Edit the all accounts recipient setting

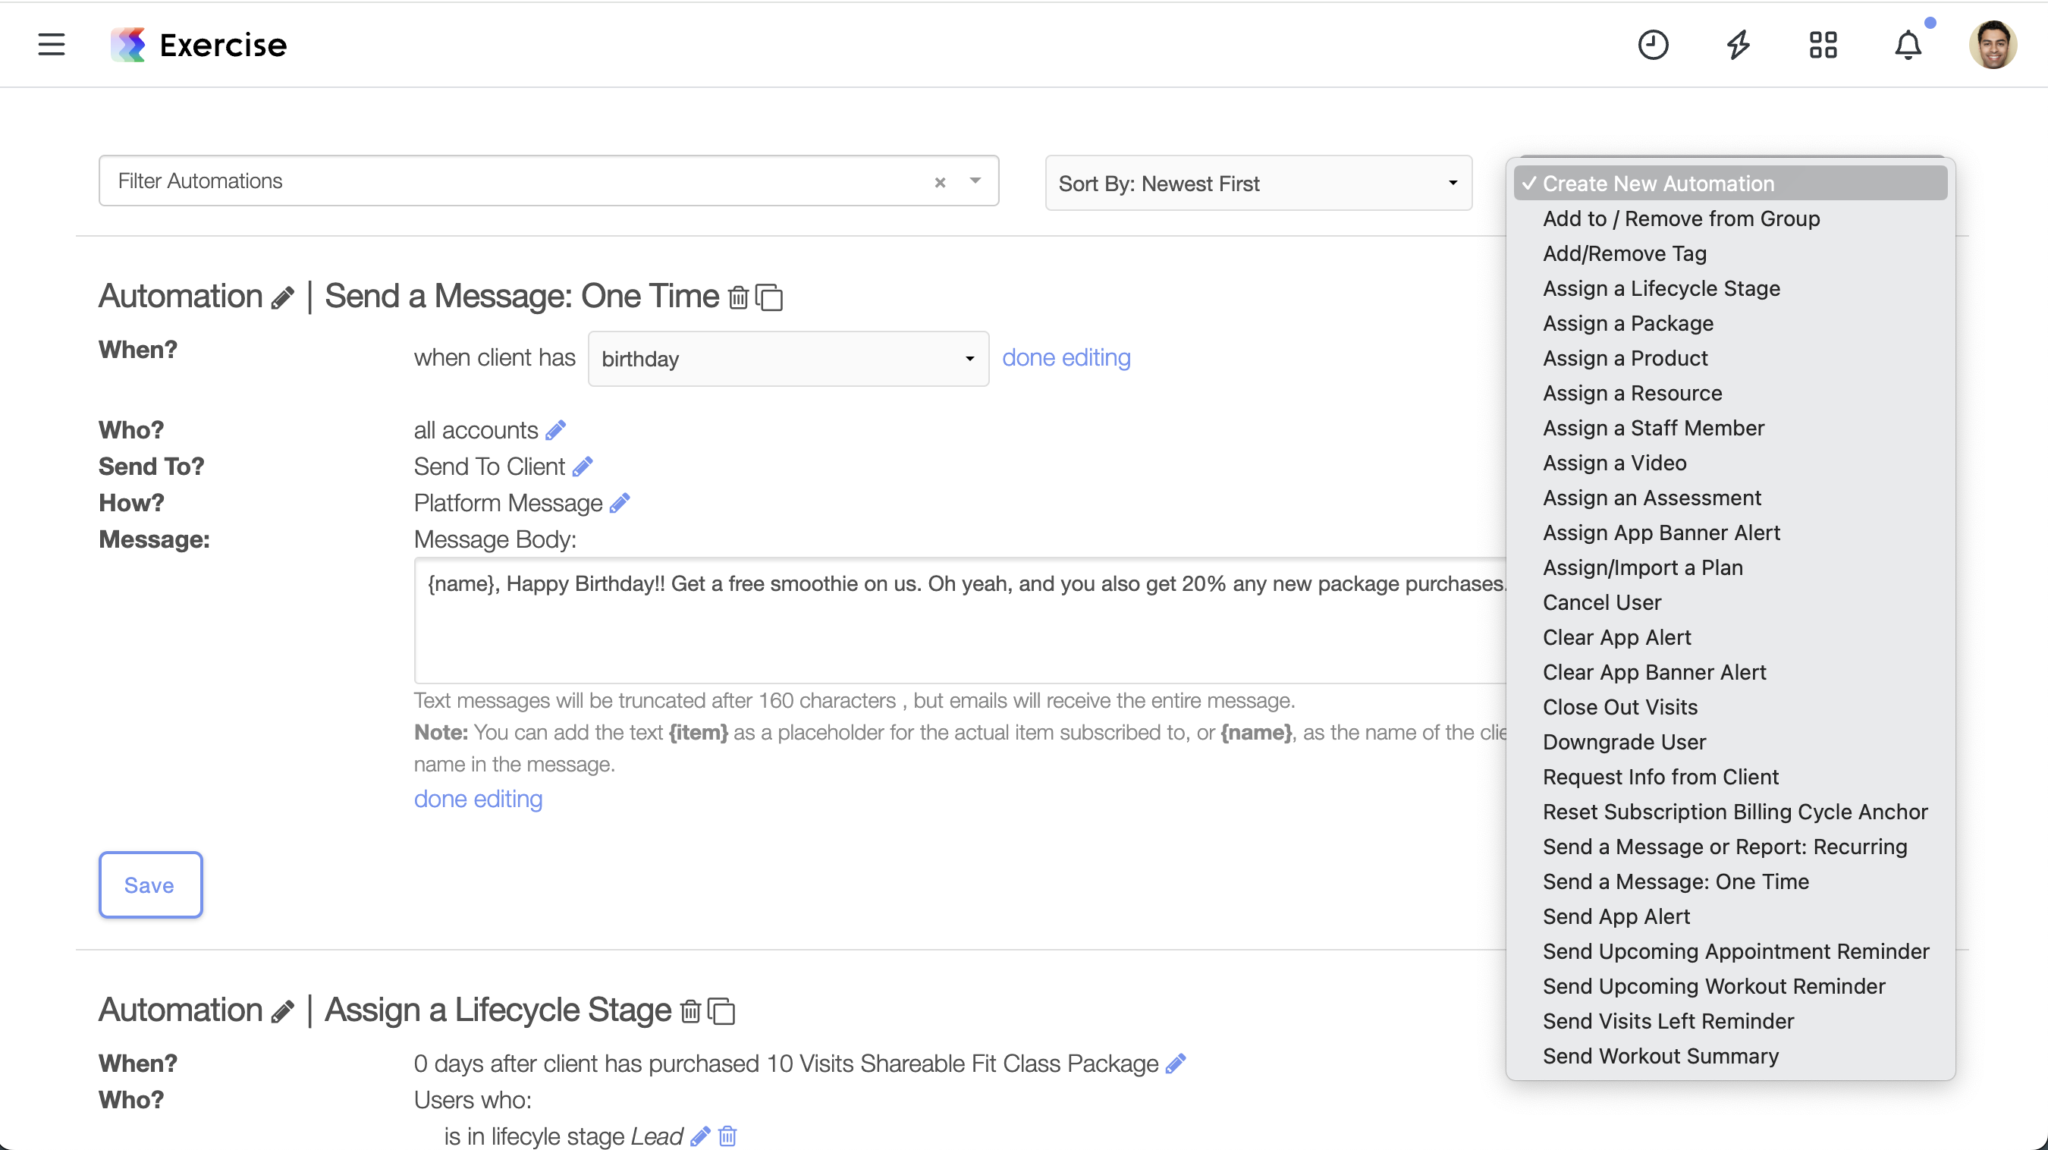coord(556,430)
